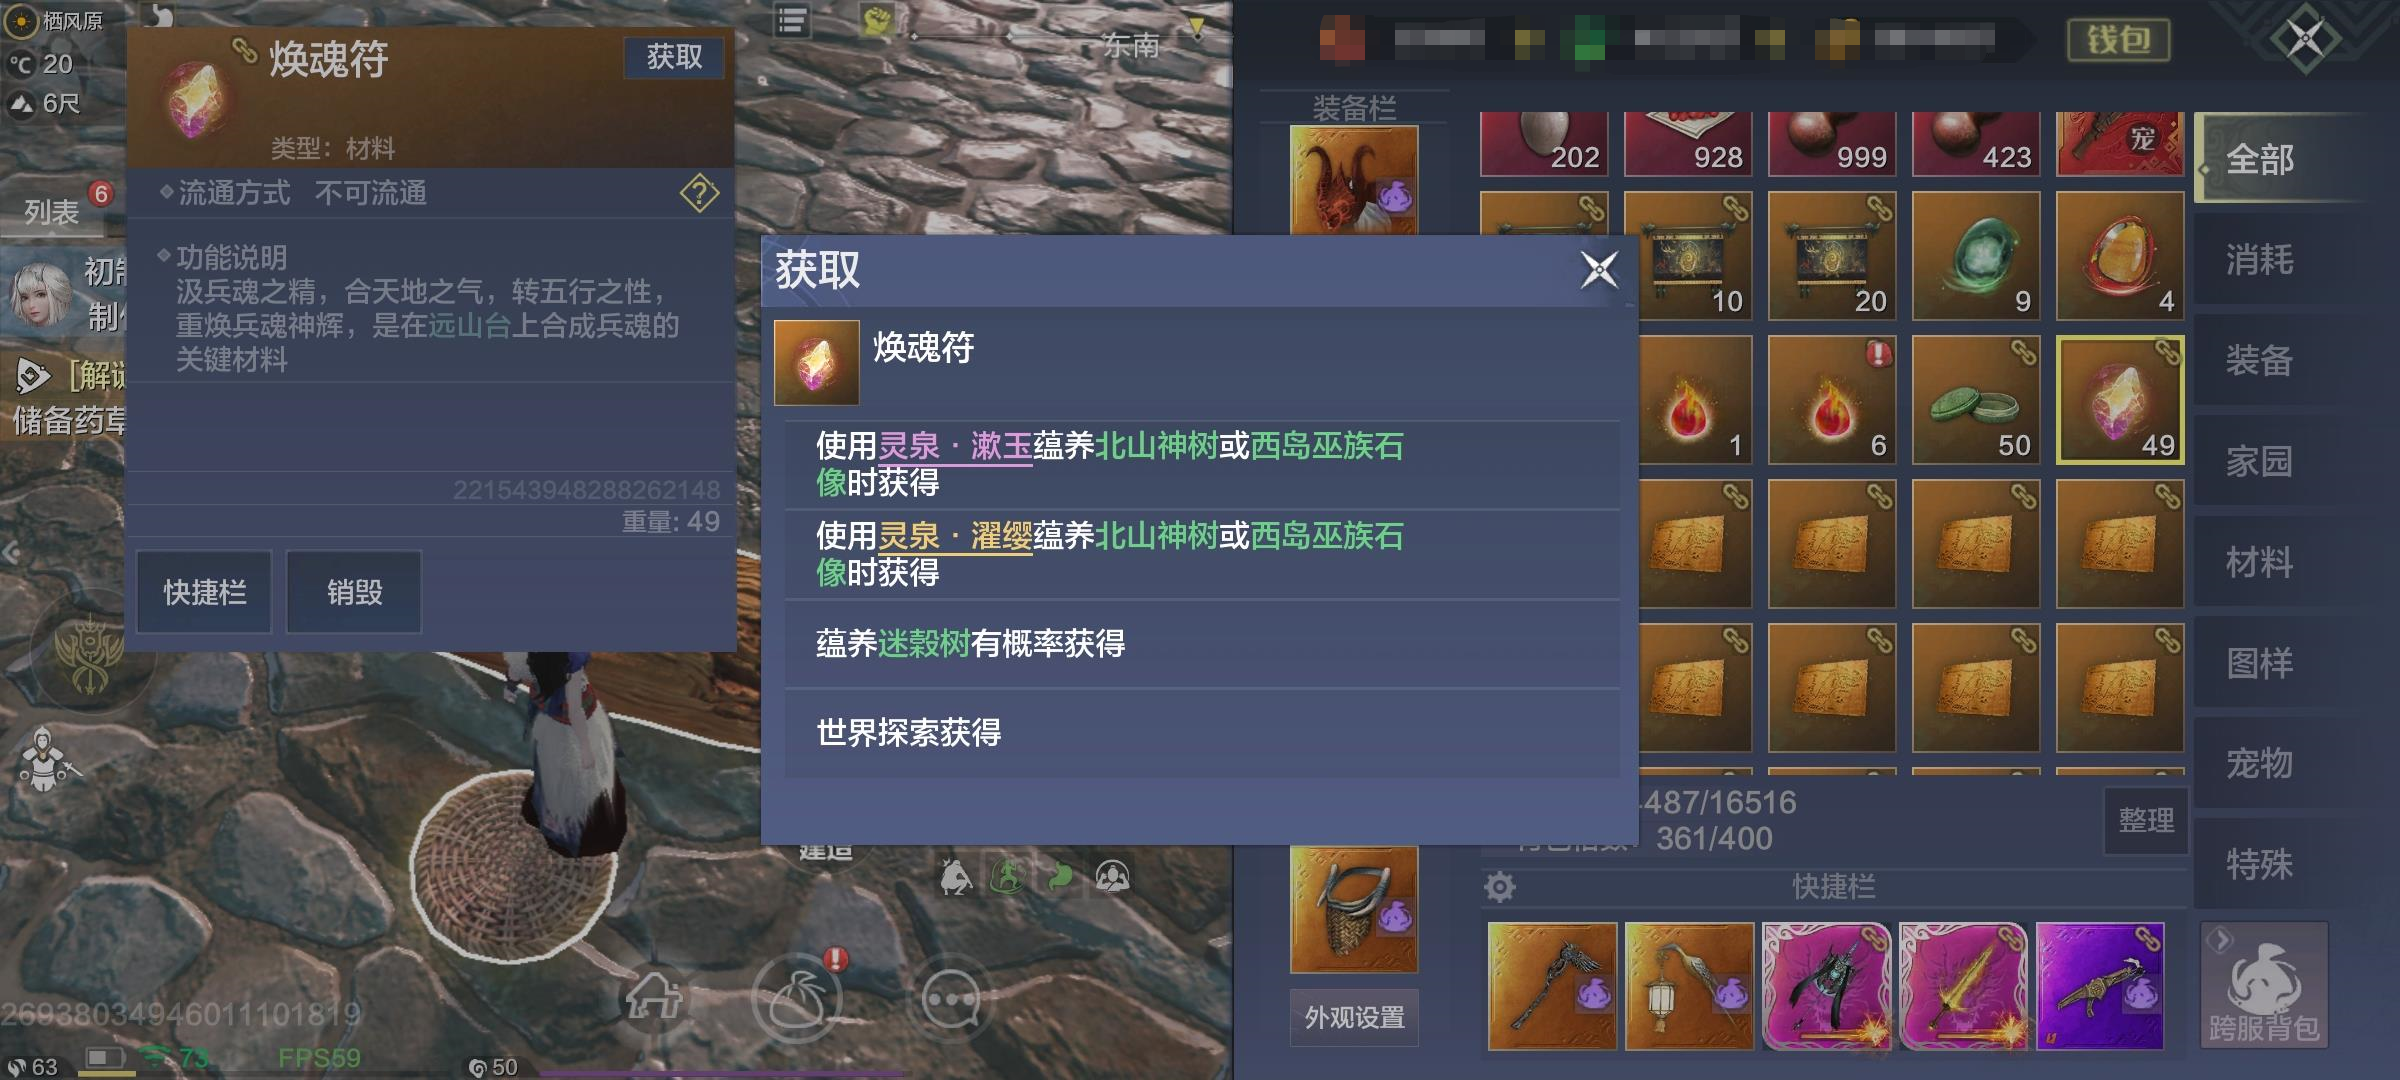Click the question mark help icon
The image size is (2400, 1080).
click(699, 193)
